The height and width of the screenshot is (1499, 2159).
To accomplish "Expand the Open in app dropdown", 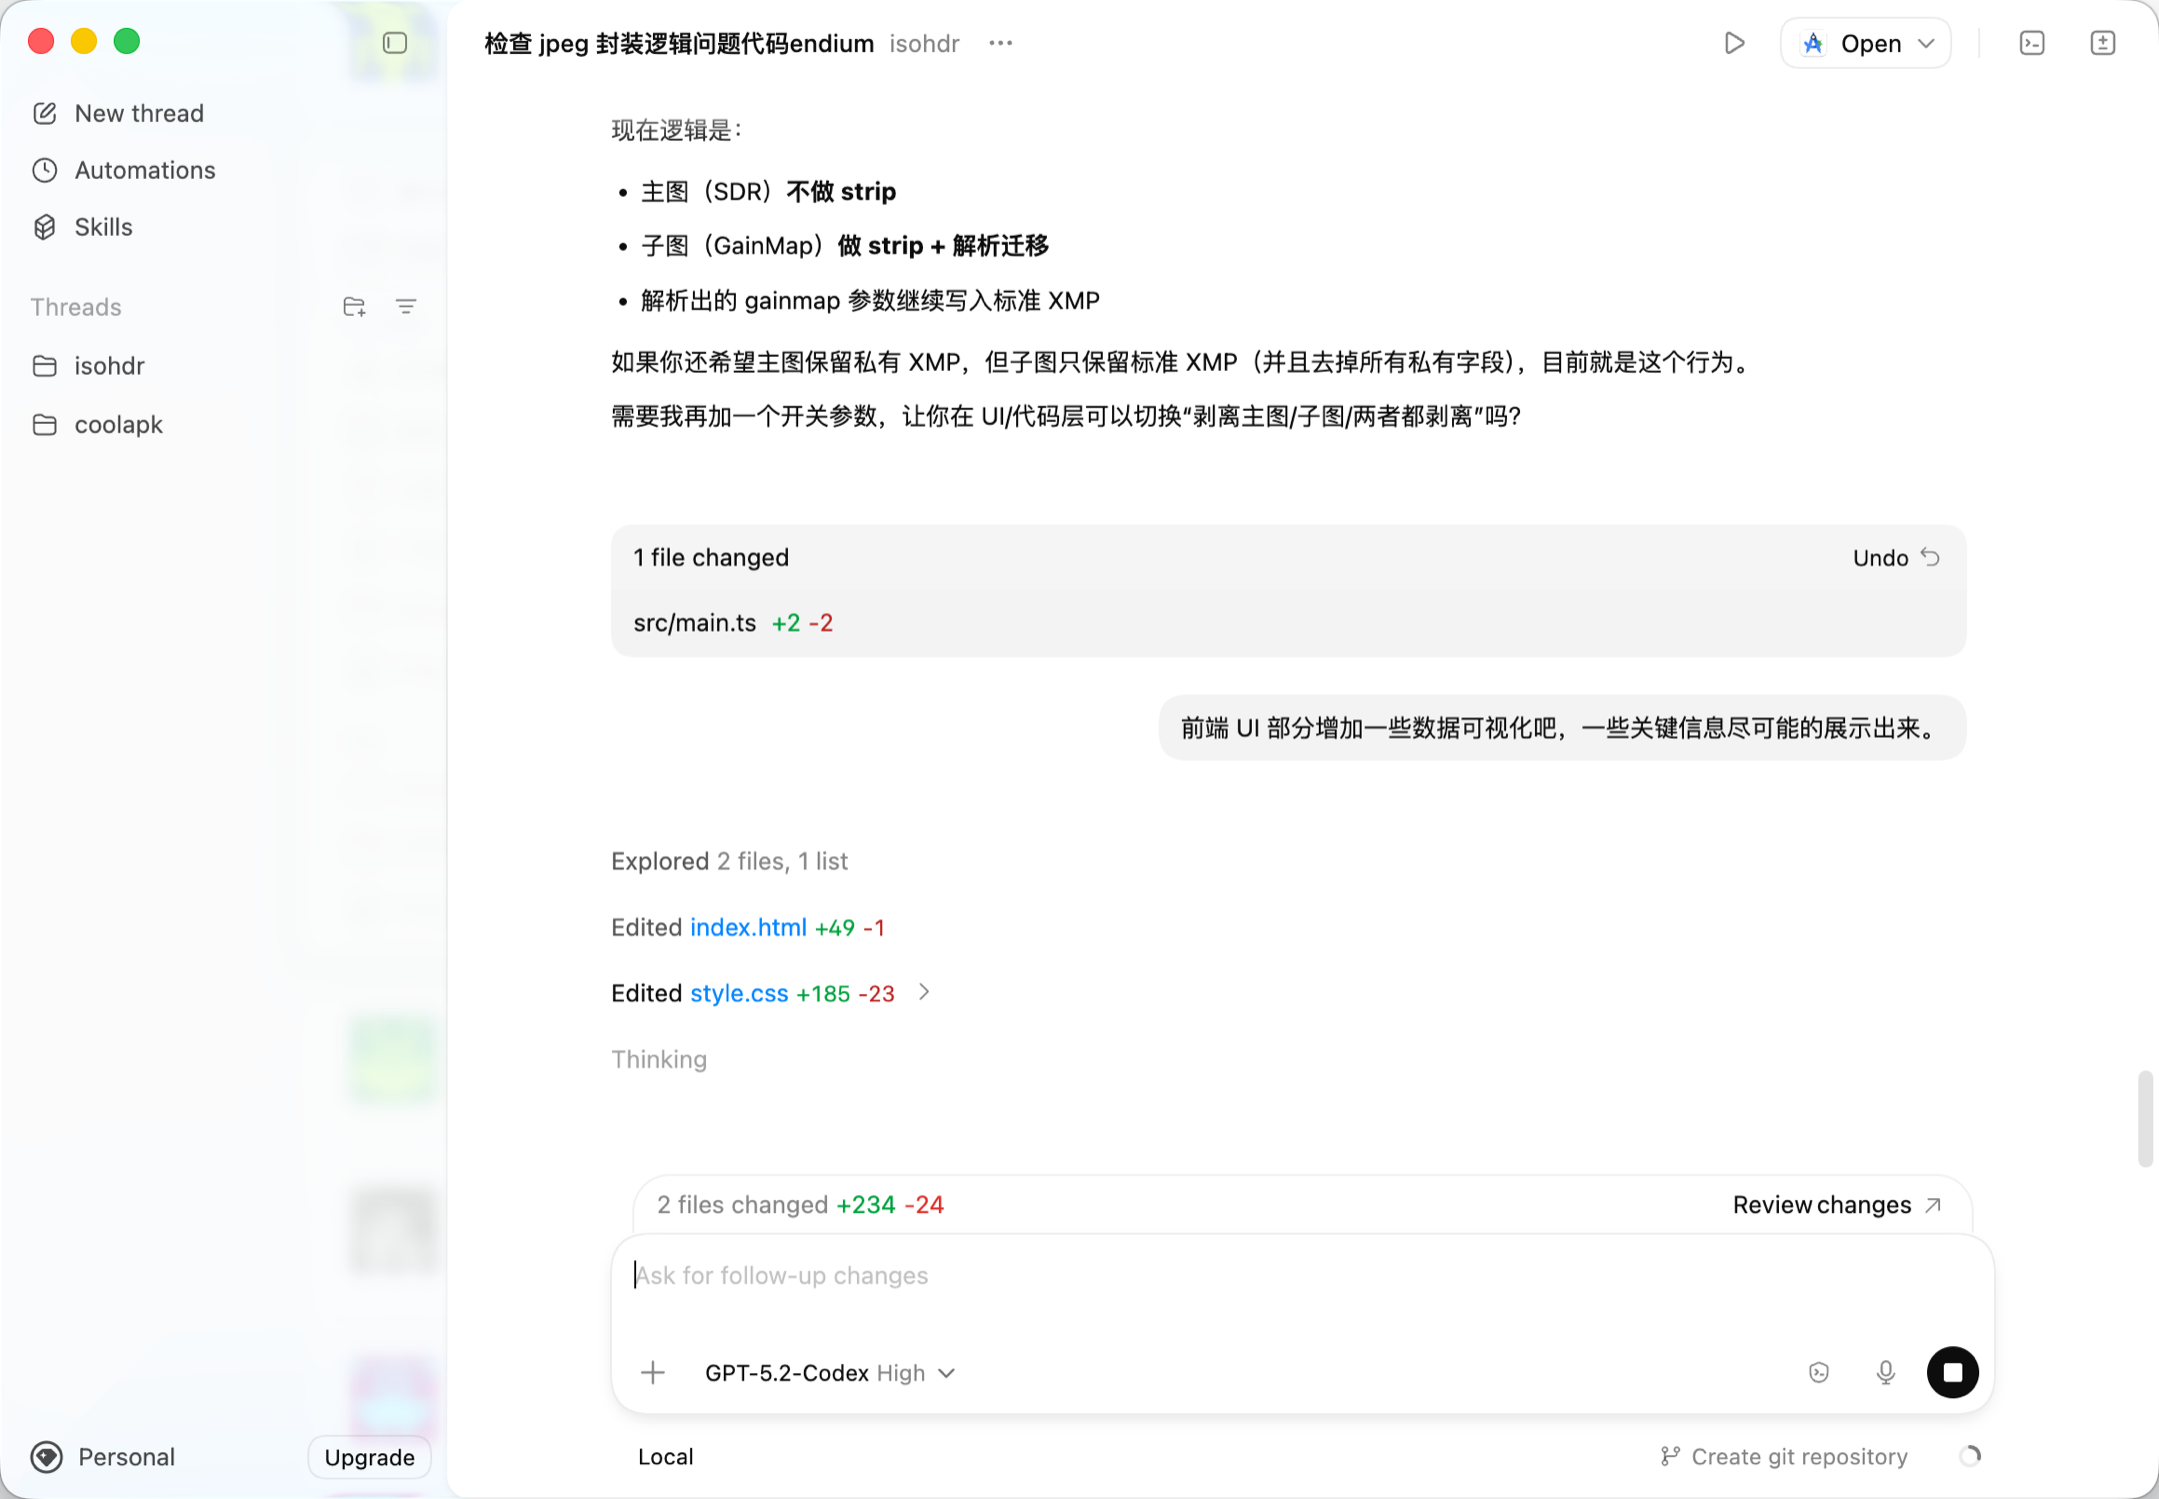I will [x=1926, y=43].
